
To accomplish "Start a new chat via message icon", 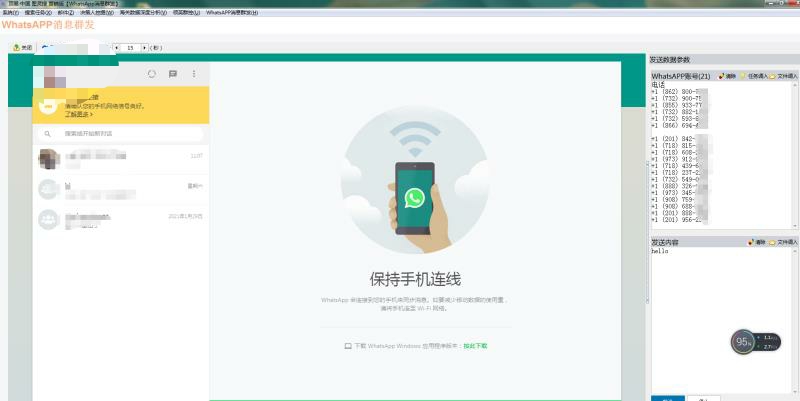I will 173,74.
